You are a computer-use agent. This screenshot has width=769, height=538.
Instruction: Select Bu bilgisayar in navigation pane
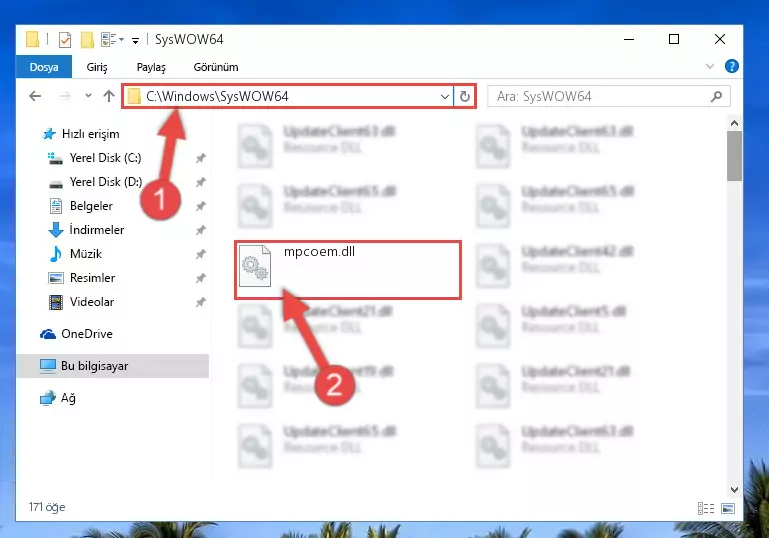pos(95,366)
